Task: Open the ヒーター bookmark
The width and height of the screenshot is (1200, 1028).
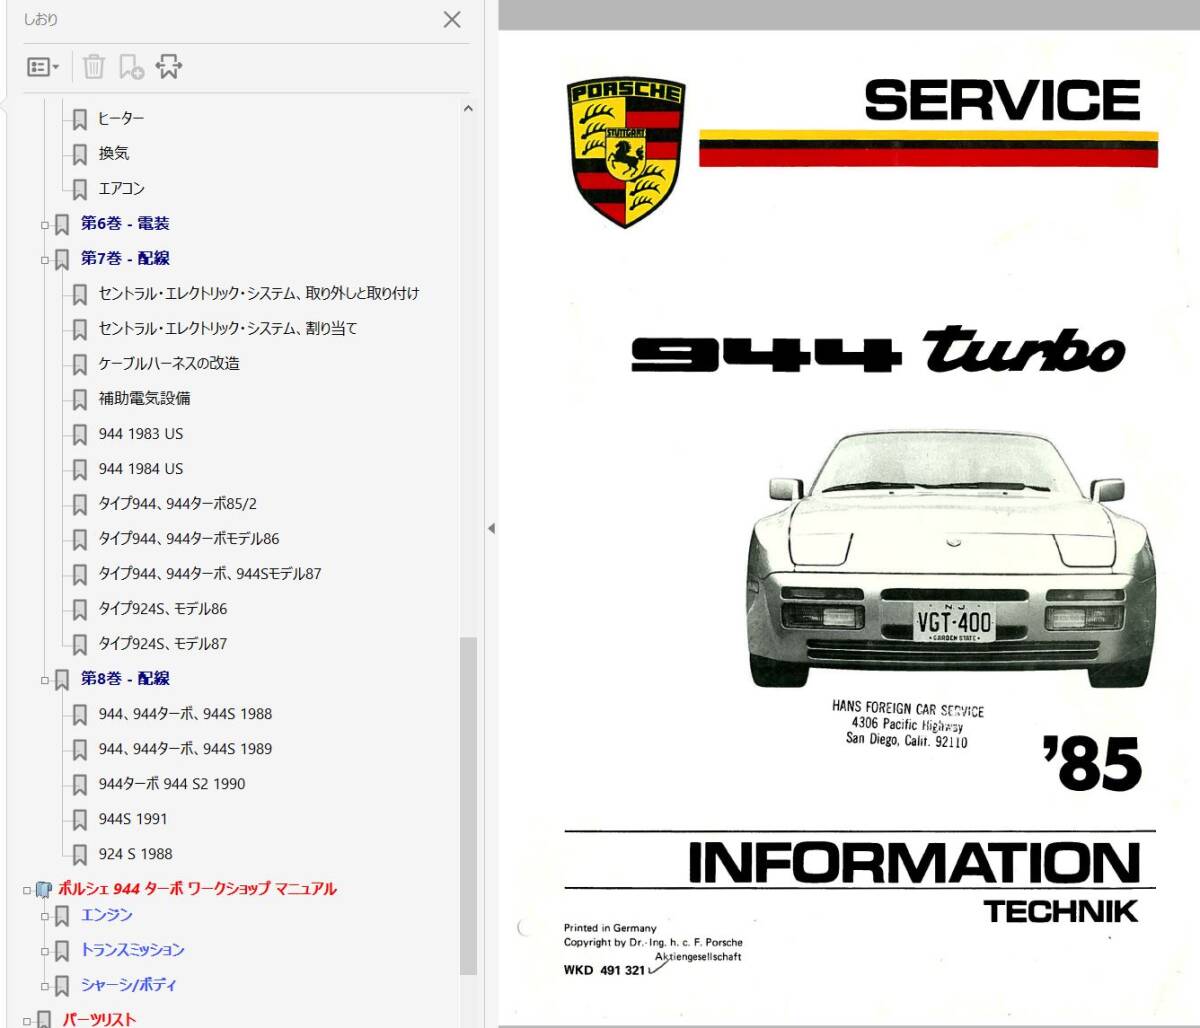Action: (x=121, y=118)
